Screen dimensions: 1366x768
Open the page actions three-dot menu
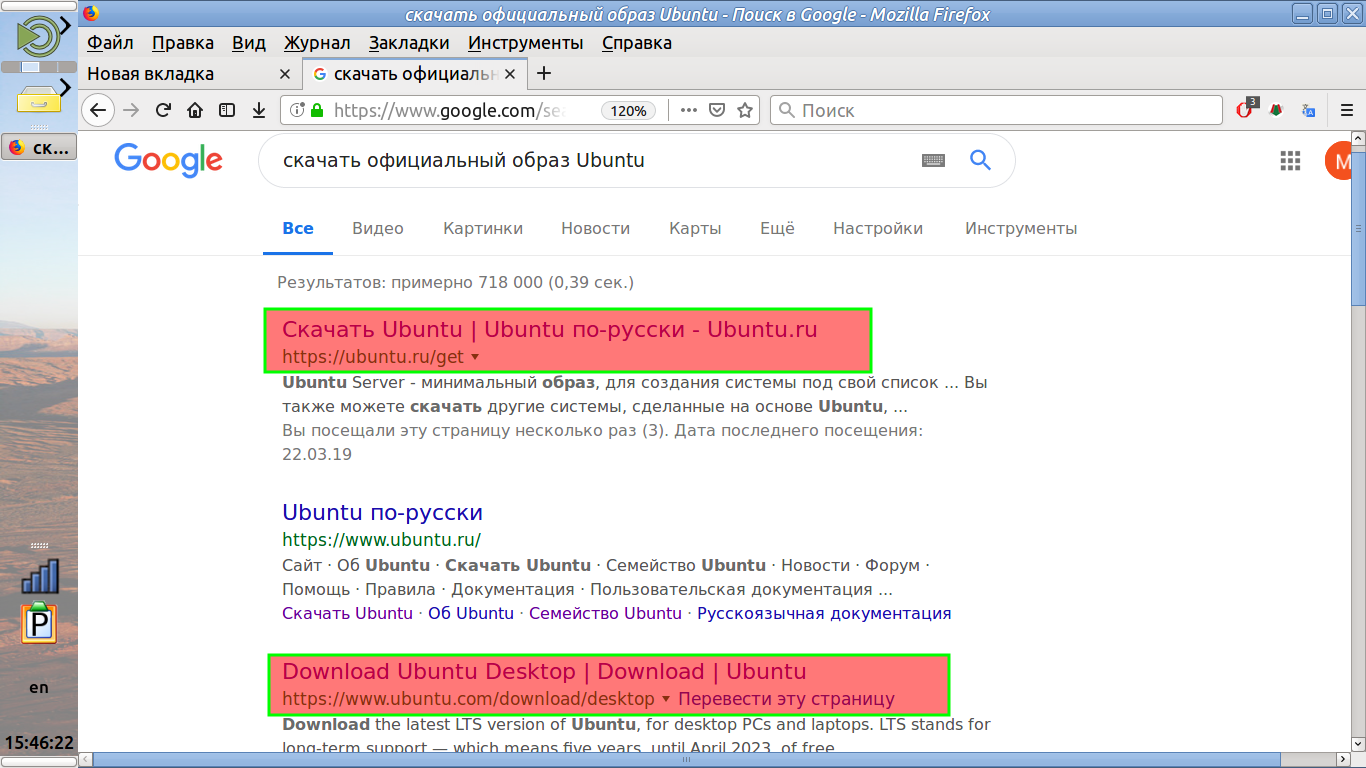[x=688, y=110]
